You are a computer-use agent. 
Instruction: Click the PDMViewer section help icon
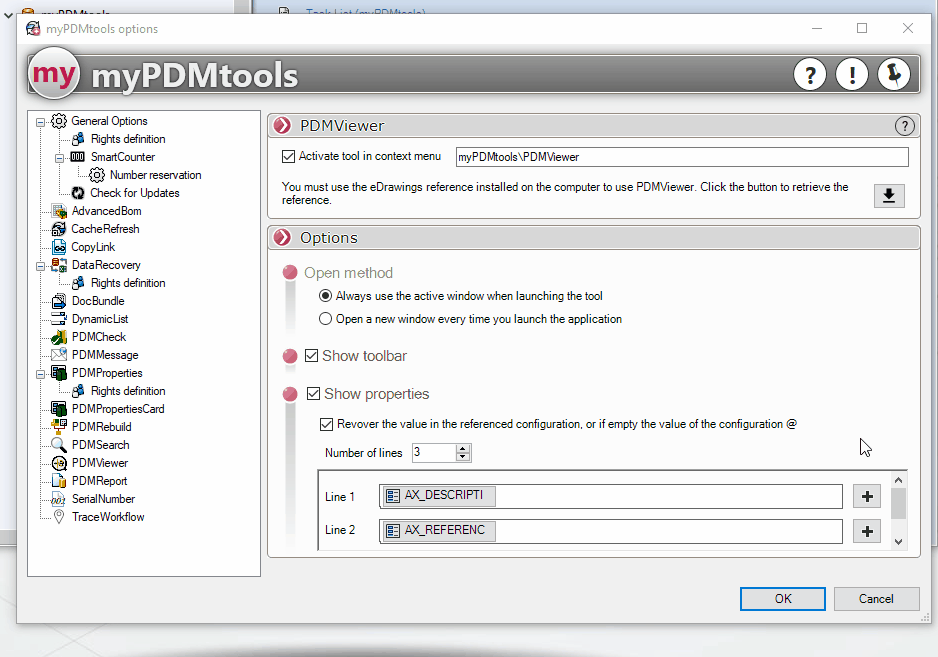coord(904,126)
